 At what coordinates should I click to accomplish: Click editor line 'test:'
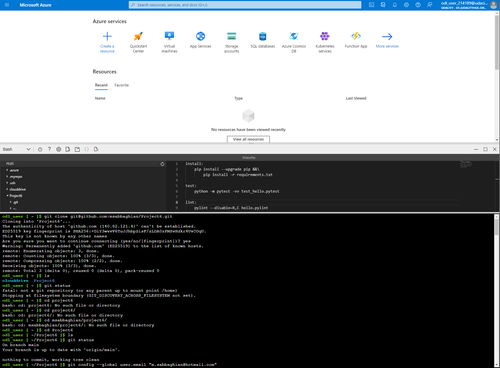click(191, 186)
